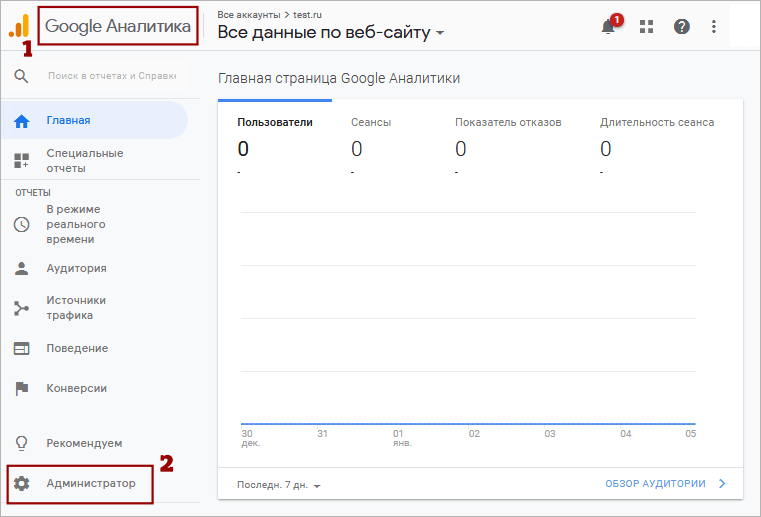This screenshot has height=517, width=761.
Task: Click the lightbulb icon for Рекомендуем
Action: coord(21,443)
